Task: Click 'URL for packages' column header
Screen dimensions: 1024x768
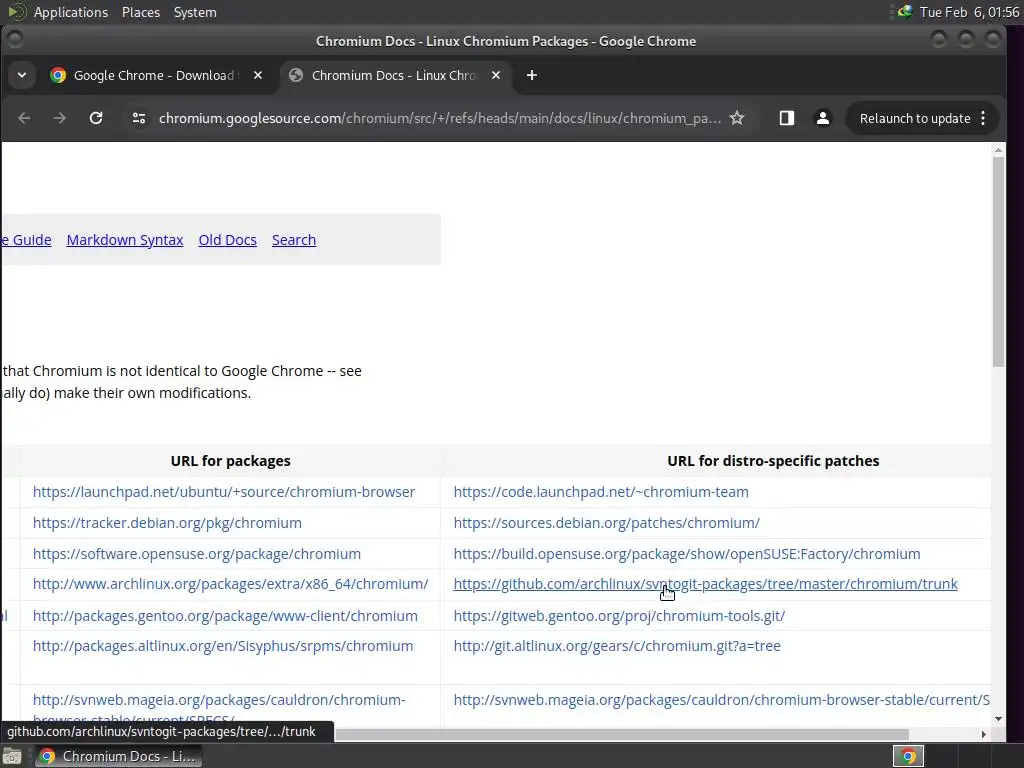Action: click(x=231, y=460)
